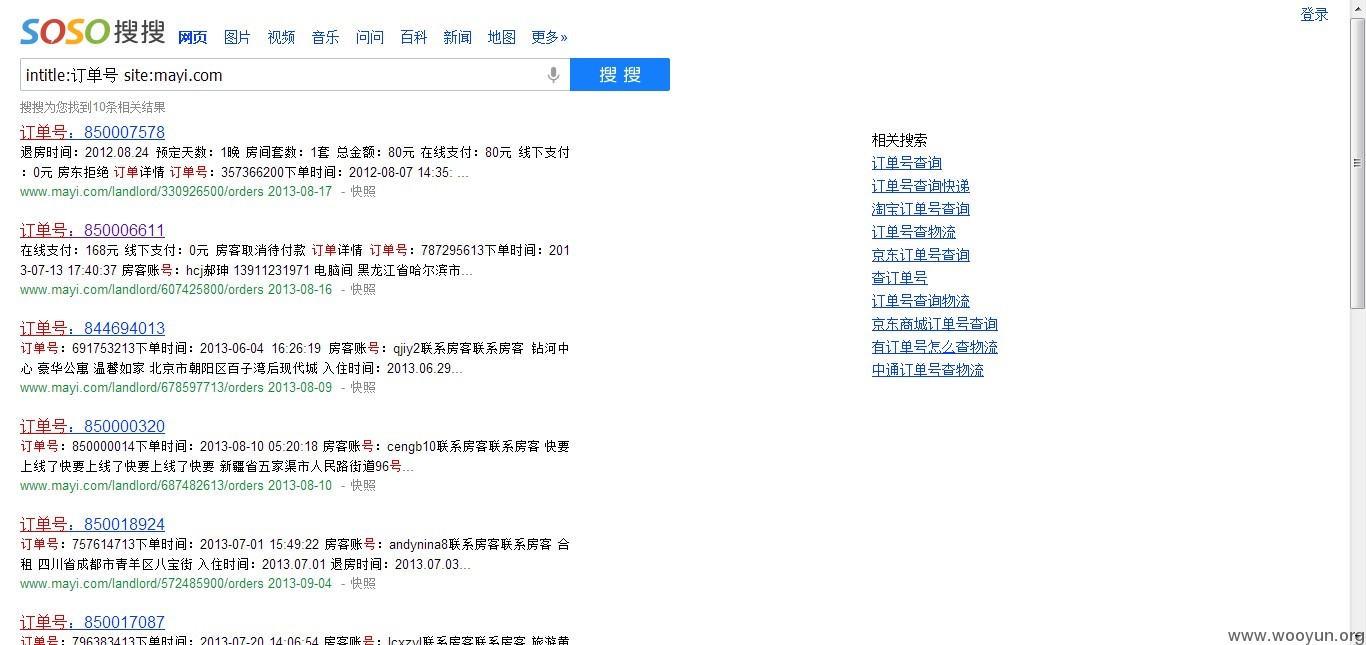Click URL www.mayi.com/landlord/330926500/orders
The height and width of the screenshot is (645, 1366).
pos(142,191)
